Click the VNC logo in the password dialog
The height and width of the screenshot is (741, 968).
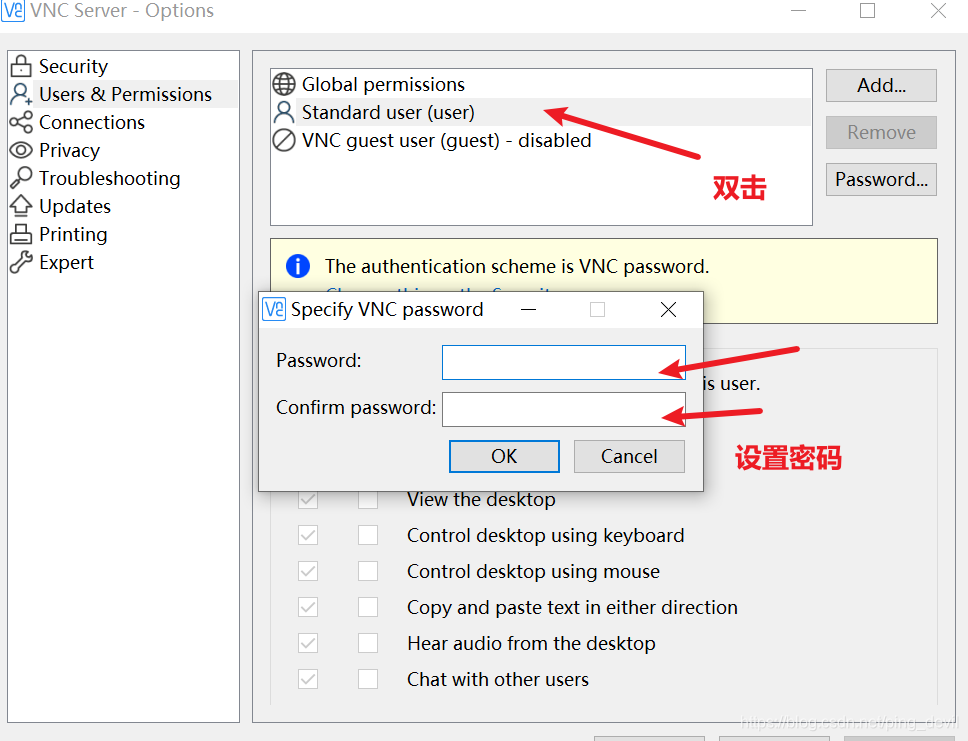(271, 309)
